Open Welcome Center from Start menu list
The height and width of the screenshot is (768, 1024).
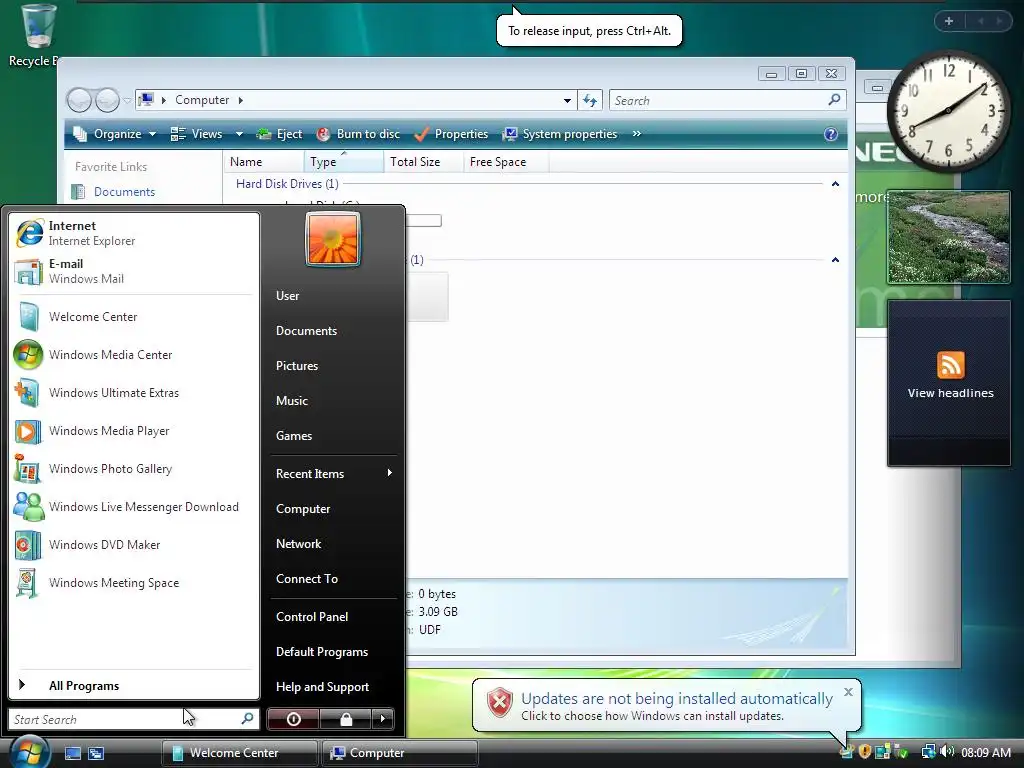134,317
